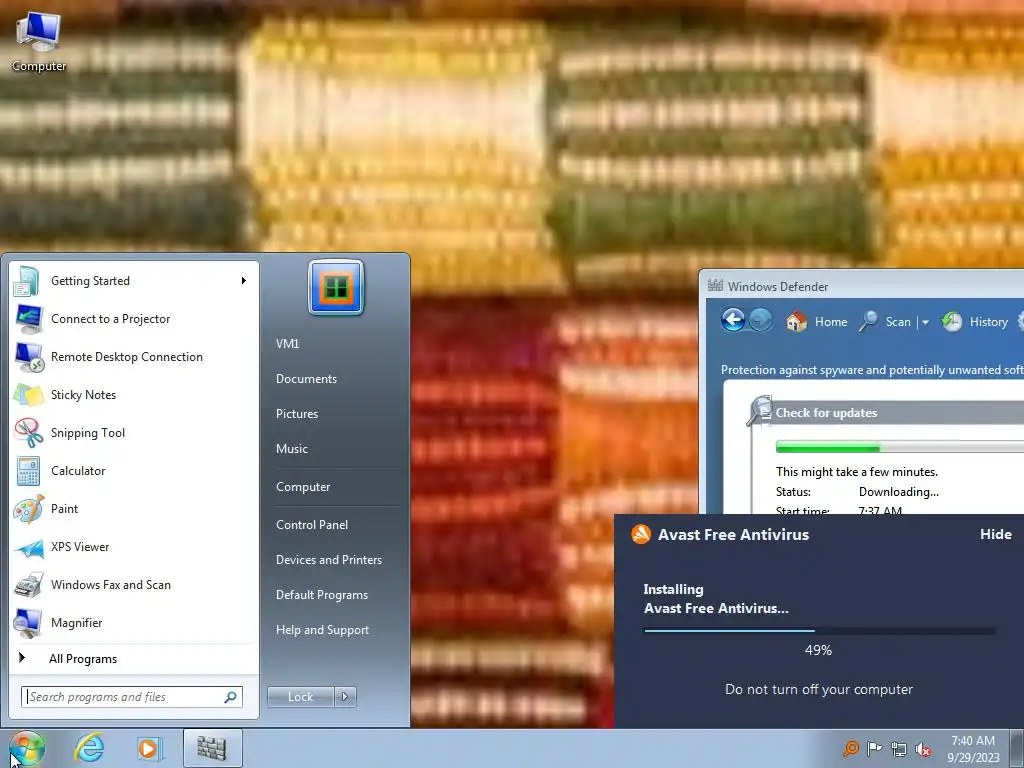Image resolution: width=1024 pixels, height=768 pixels.
Task: Click Windows Defender title bar icon
Action: pos(716,286)
